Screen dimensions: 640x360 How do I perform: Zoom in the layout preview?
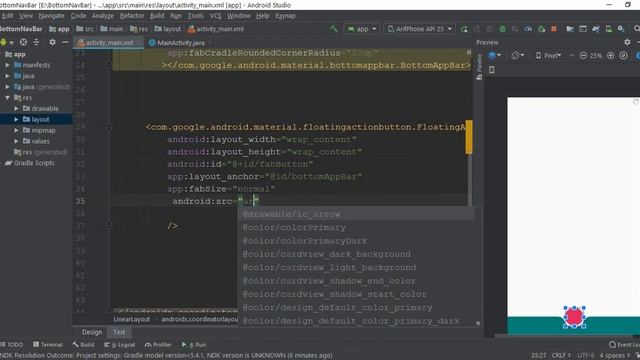611,56
